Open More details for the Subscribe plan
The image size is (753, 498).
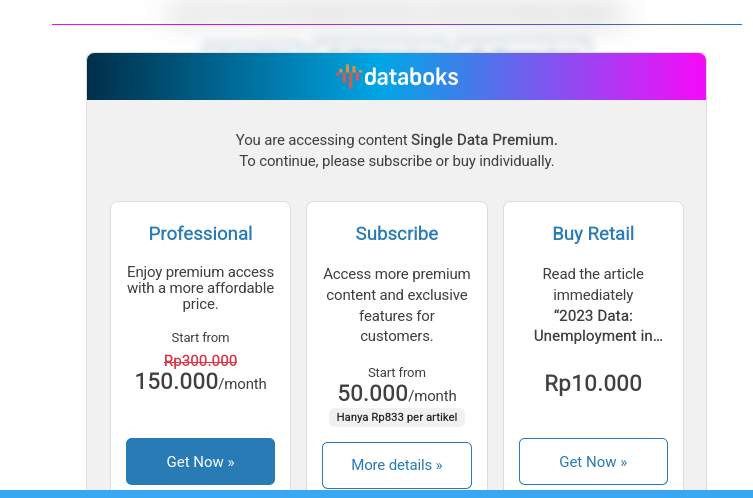pos(396,465)
